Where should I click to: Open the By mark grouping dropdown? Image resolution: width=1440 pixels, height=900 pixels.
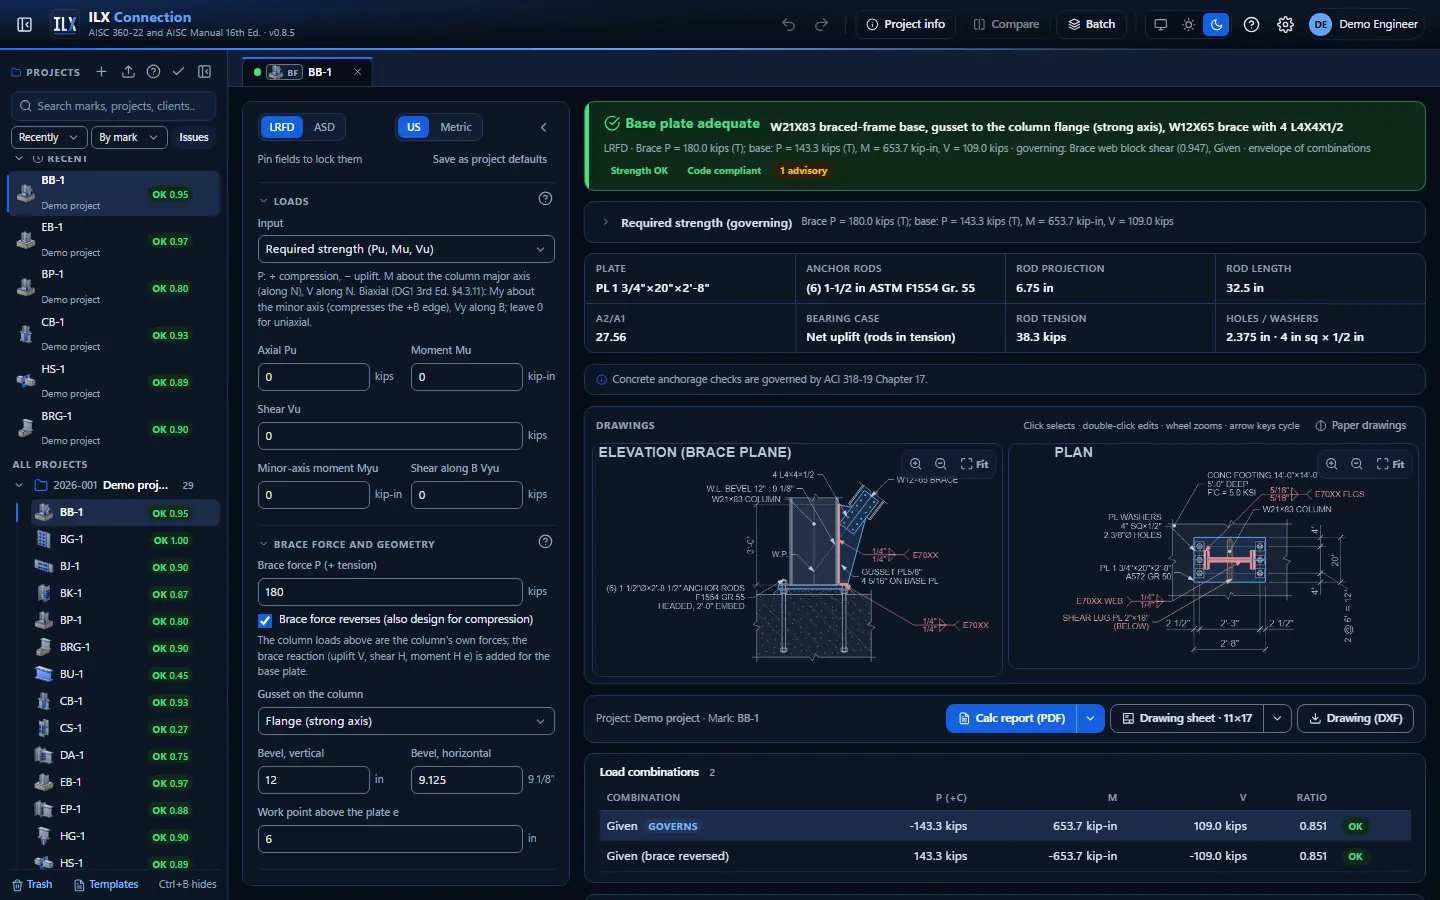coord(128,137)
